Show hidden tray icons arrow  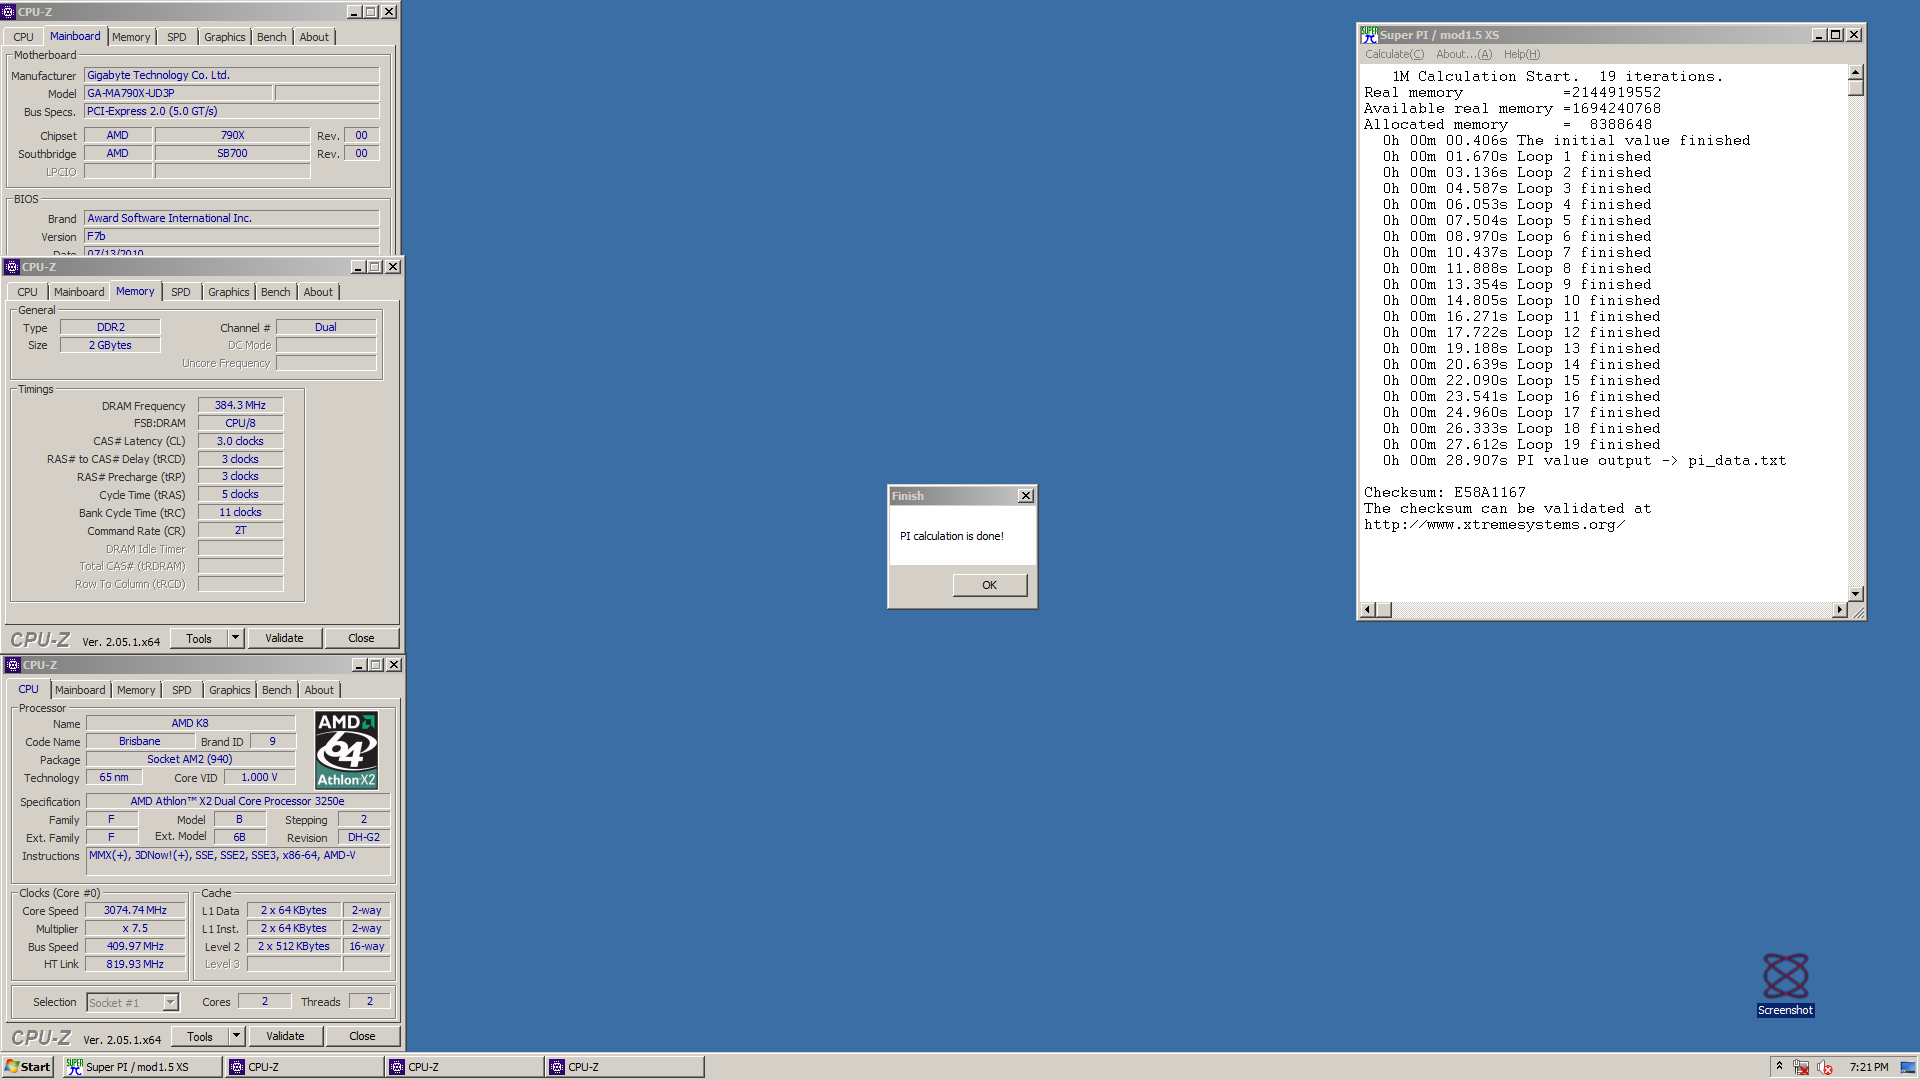[x=1779, y=1066]
